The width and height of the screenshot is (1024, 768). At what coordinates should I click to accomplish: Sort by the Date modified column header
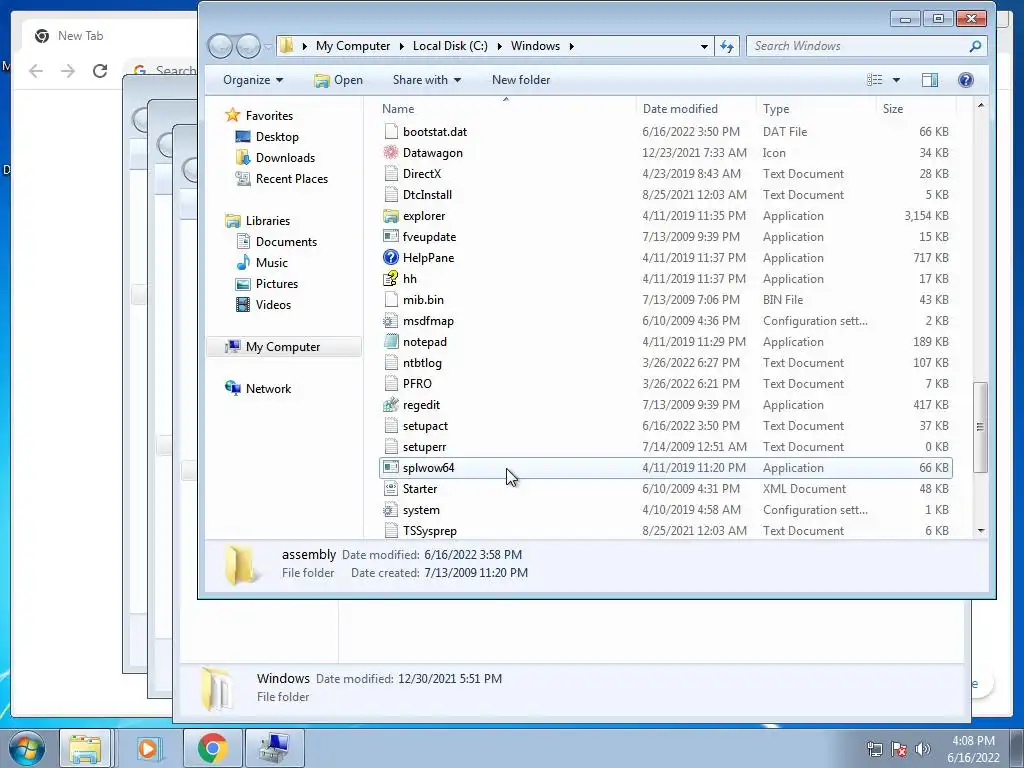696,109
